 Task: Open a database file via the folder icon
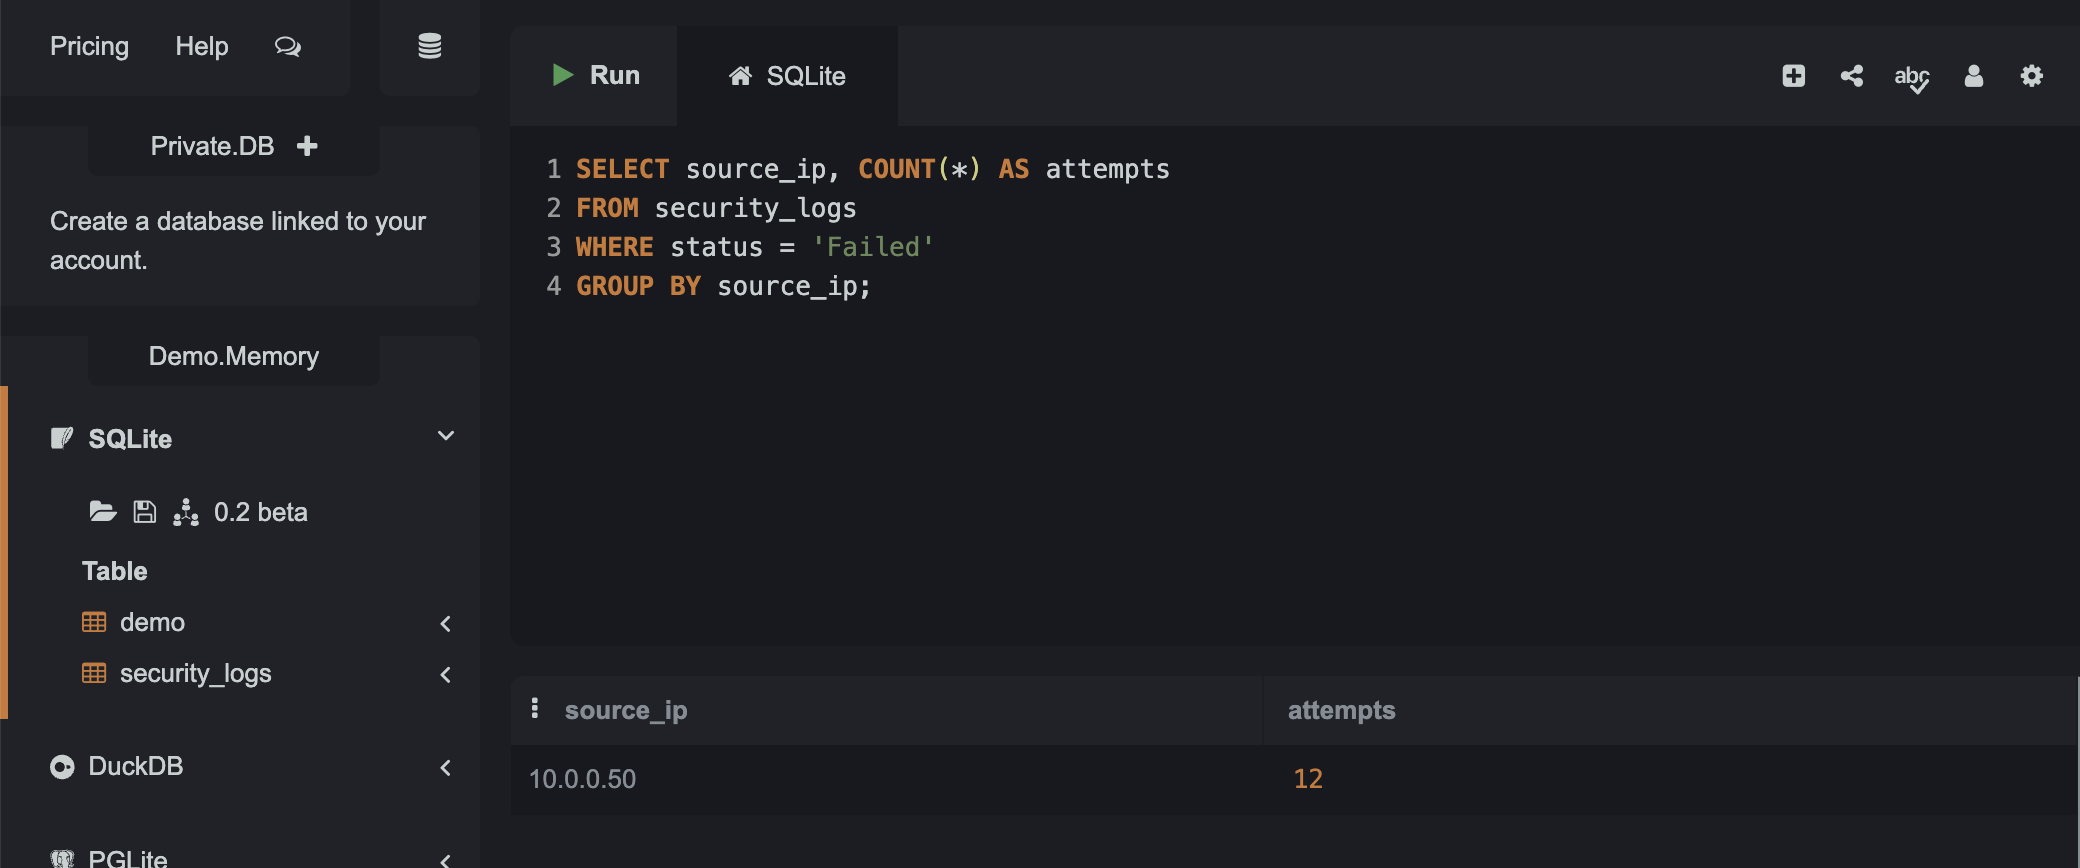(102, 511)
